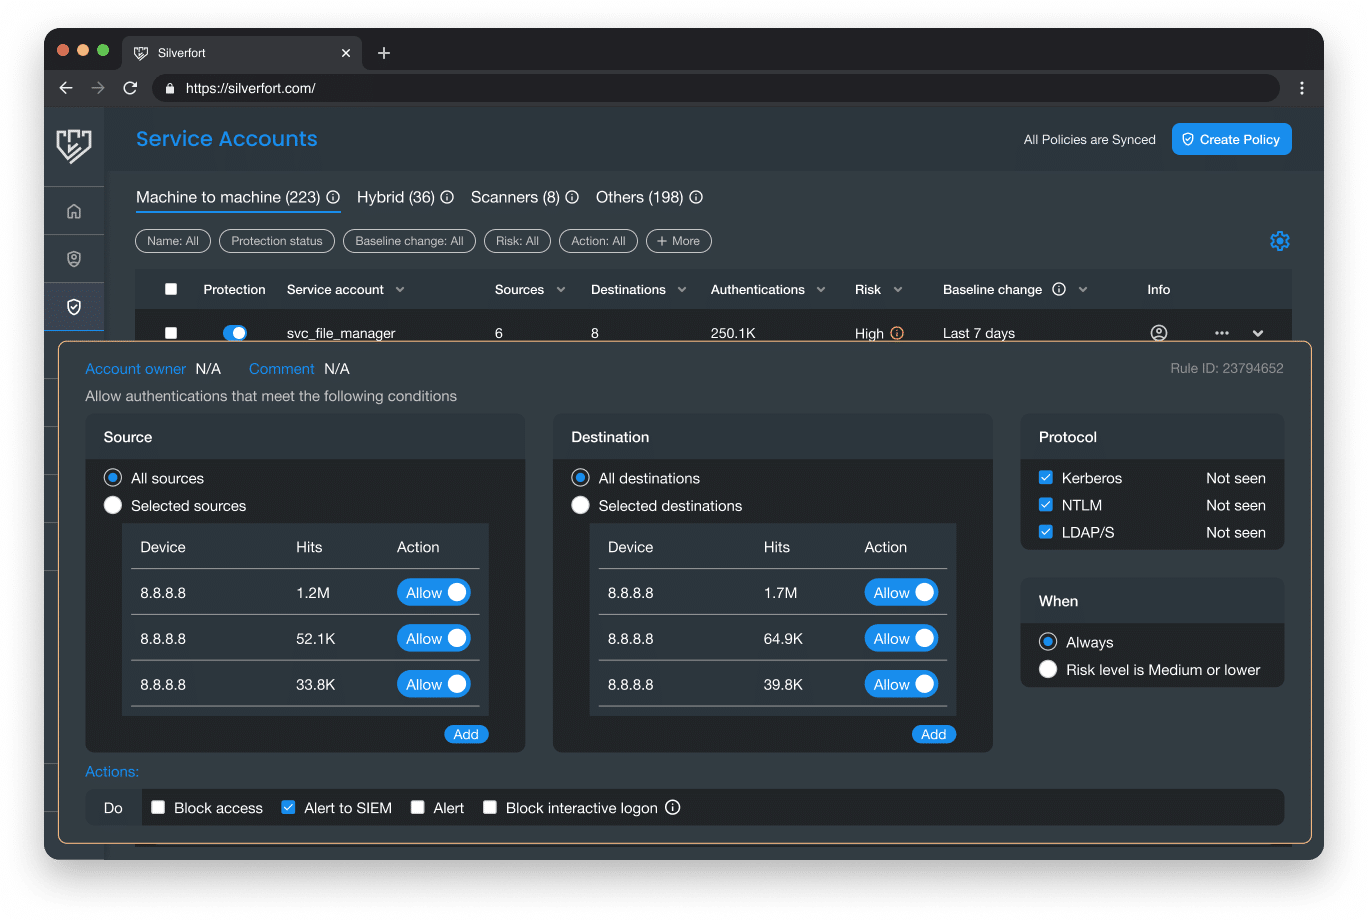Open the Destinations column sort dropdown
Screen dimensions: 1368x920
click(x=682, y=289)
